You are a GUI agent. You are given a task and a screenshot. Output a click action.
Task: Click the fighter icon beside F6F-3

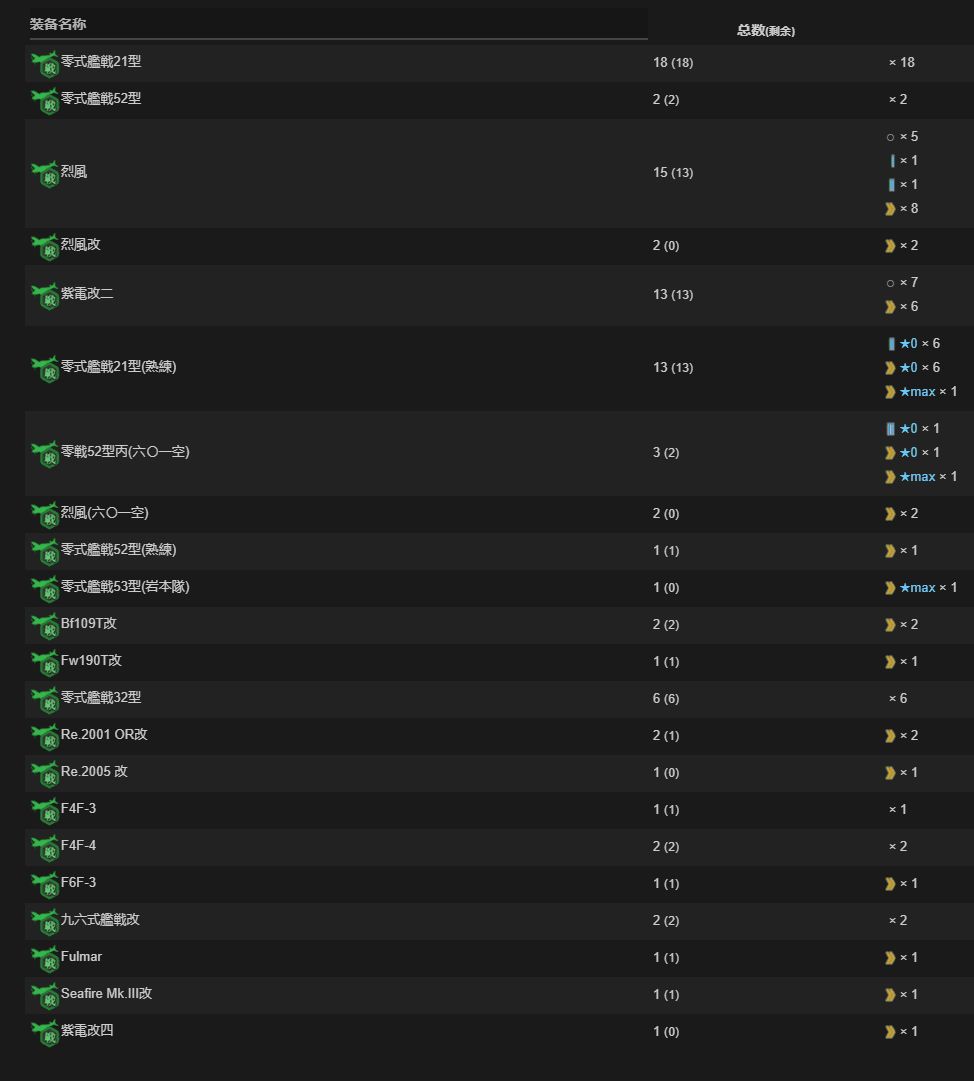[45, 885]
